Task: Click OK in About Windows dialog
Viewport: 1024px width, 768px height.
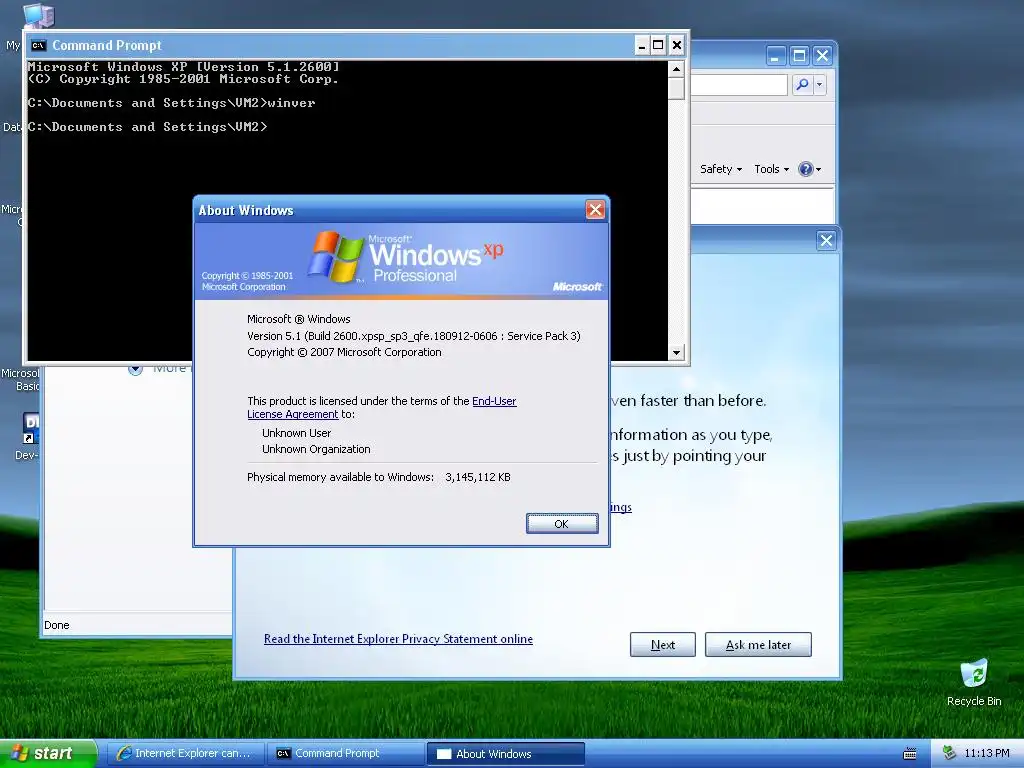Action: pos(562,524)
